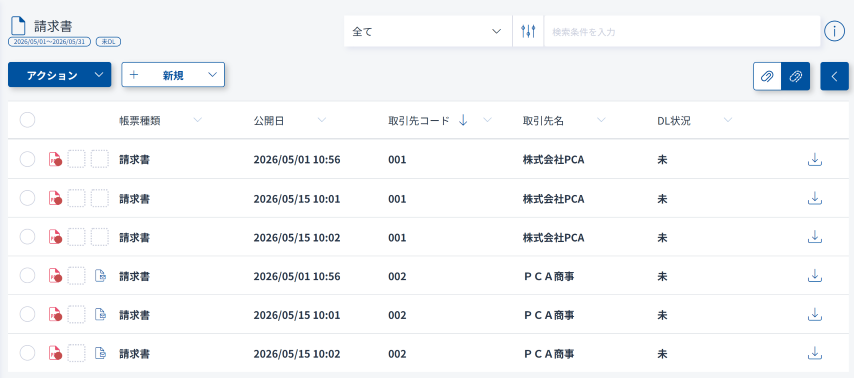Download the 001 invoice published 2026/05/01 10:56
854x378 pixels.
[x=814, y=160]
